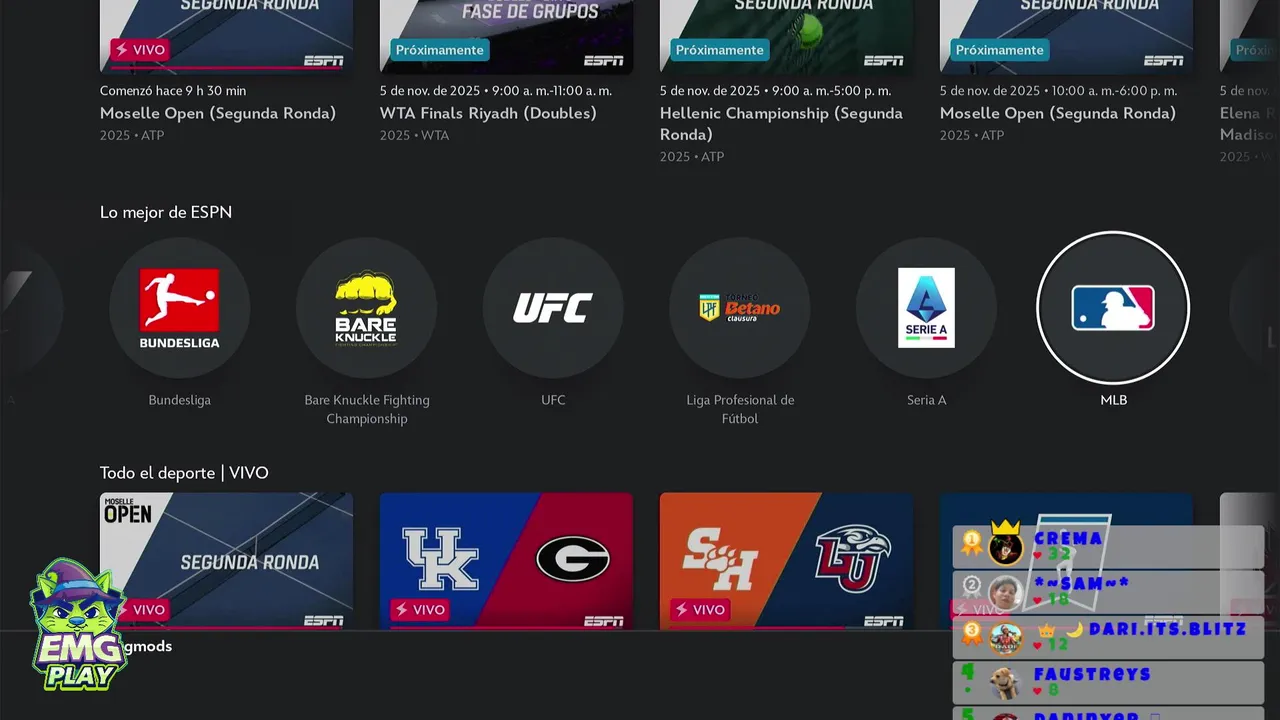Click the 'WTA Finals Riyadh (Doubles)' title
Screen dimensions: 1280x720
coord(488,113)
